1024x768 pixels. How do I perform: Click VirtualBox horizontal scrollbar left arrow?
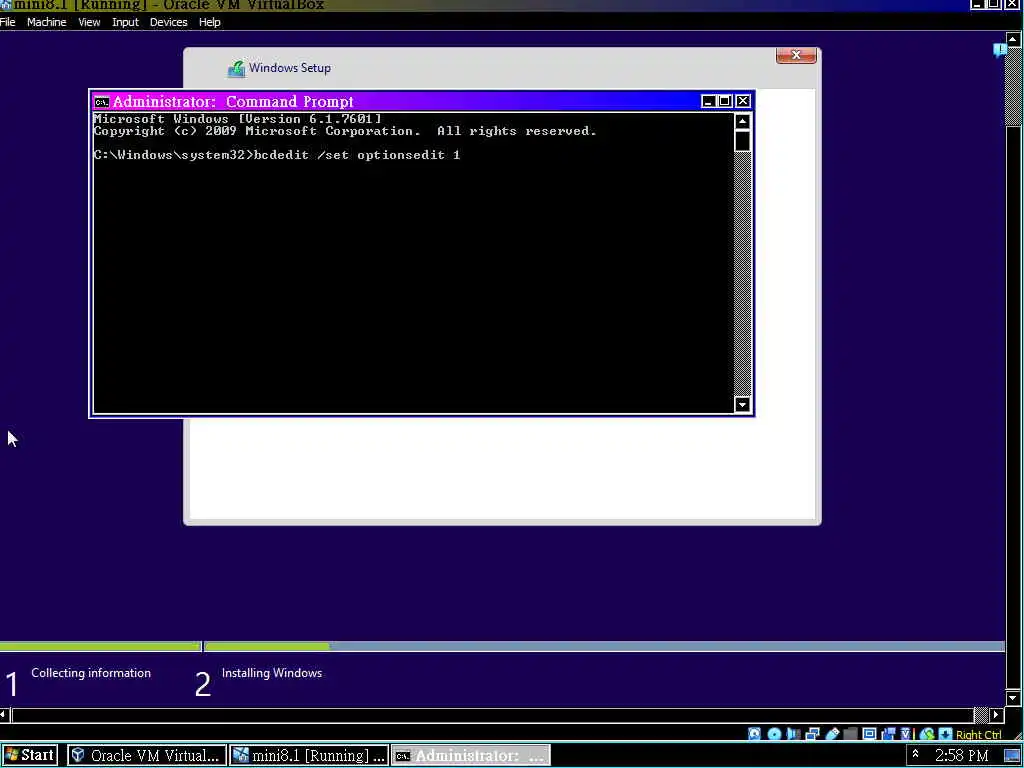[5, 714]
